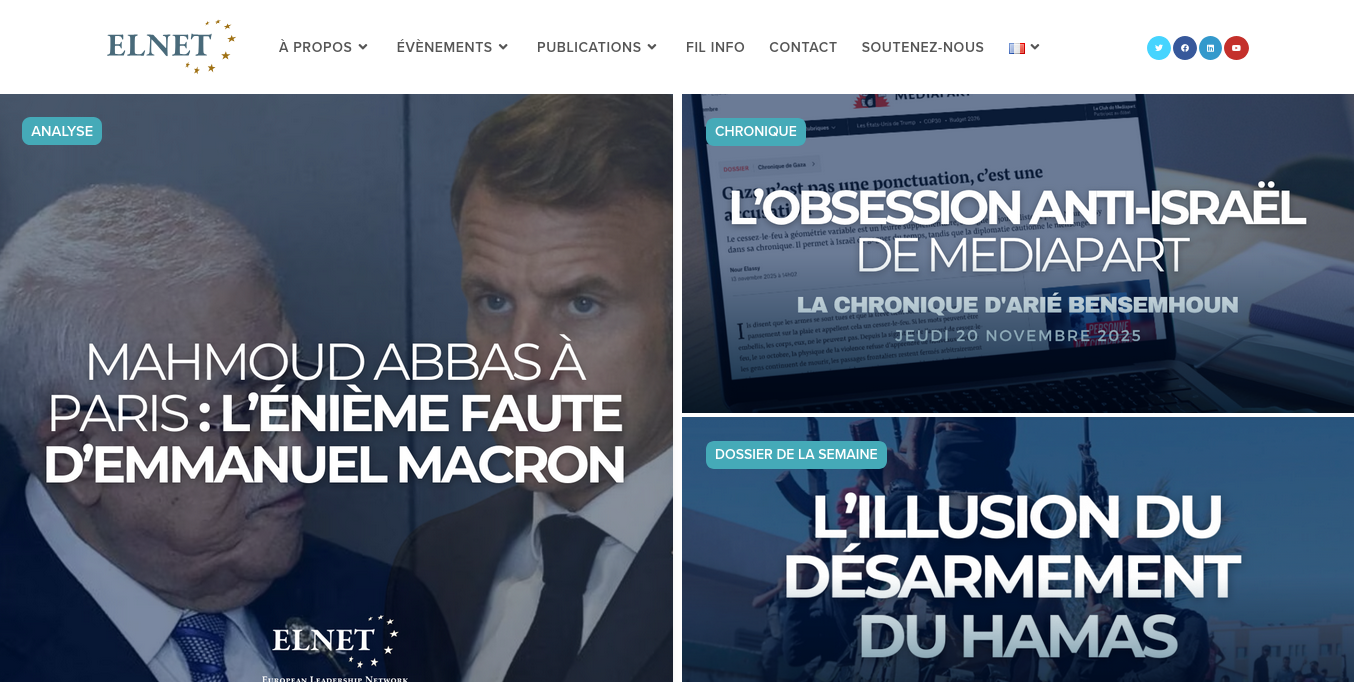This screenshot has width=1366, height=682.
Task: Open the CONTACT menu item
Action: [803, 47]
